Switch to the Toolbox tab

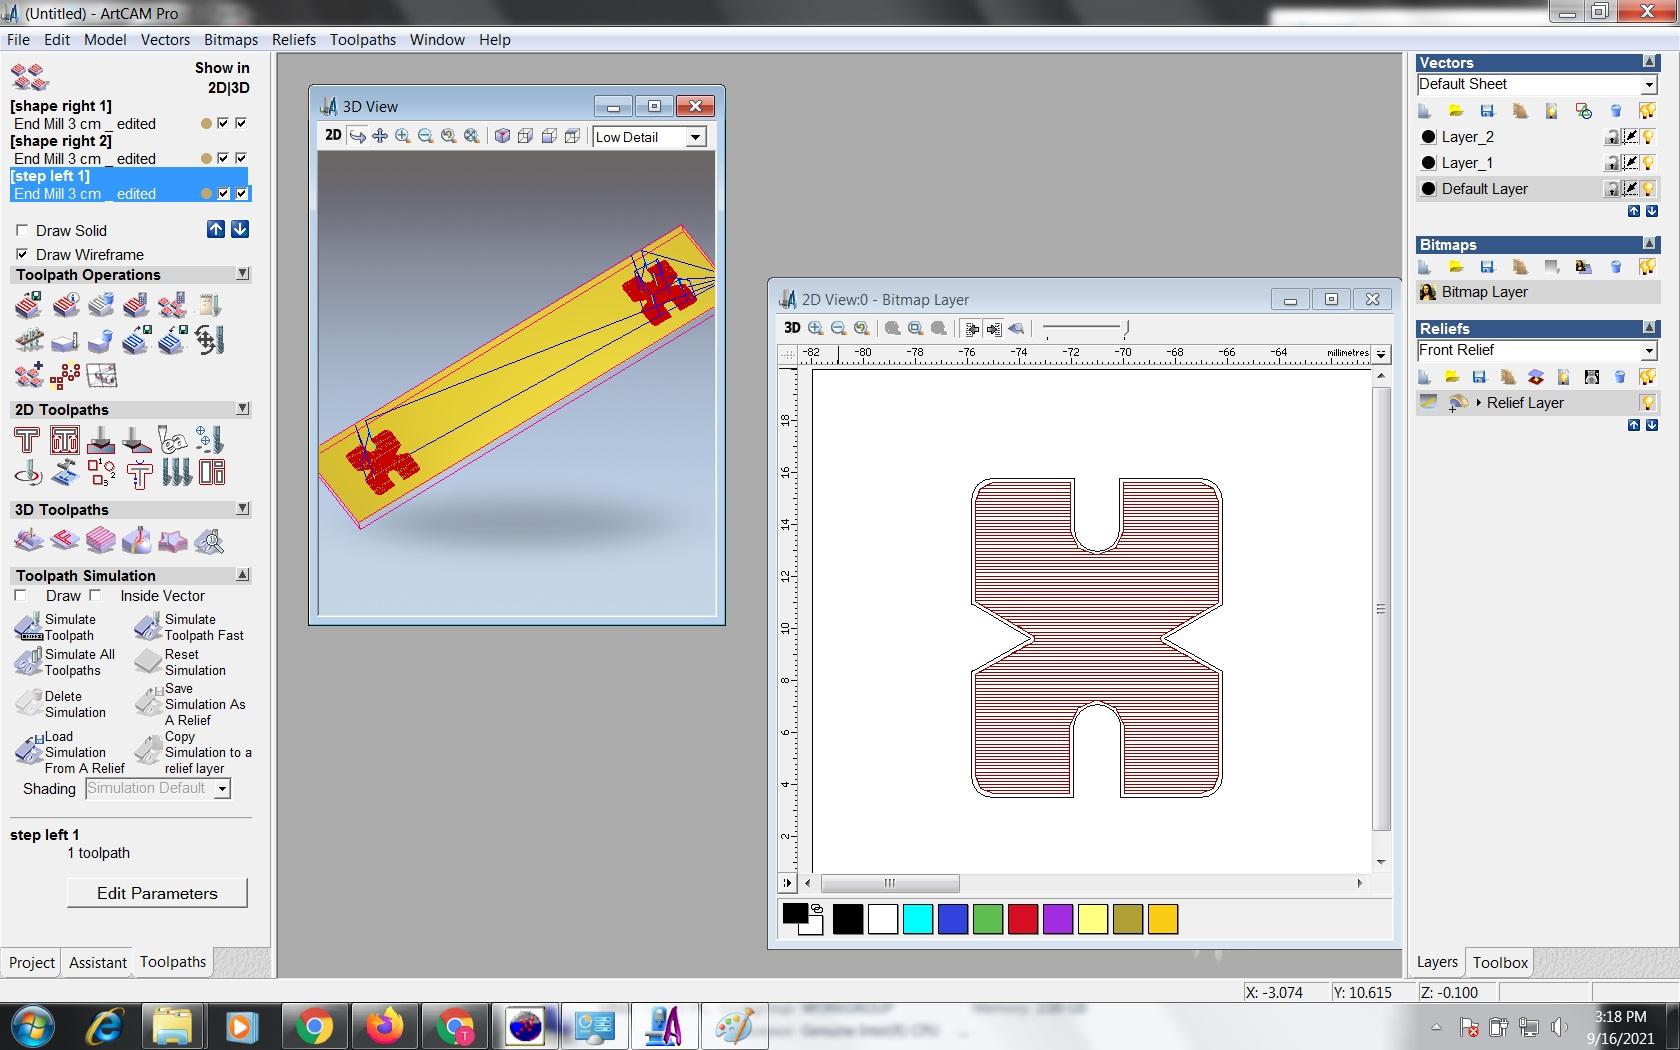pos(1500,962)
